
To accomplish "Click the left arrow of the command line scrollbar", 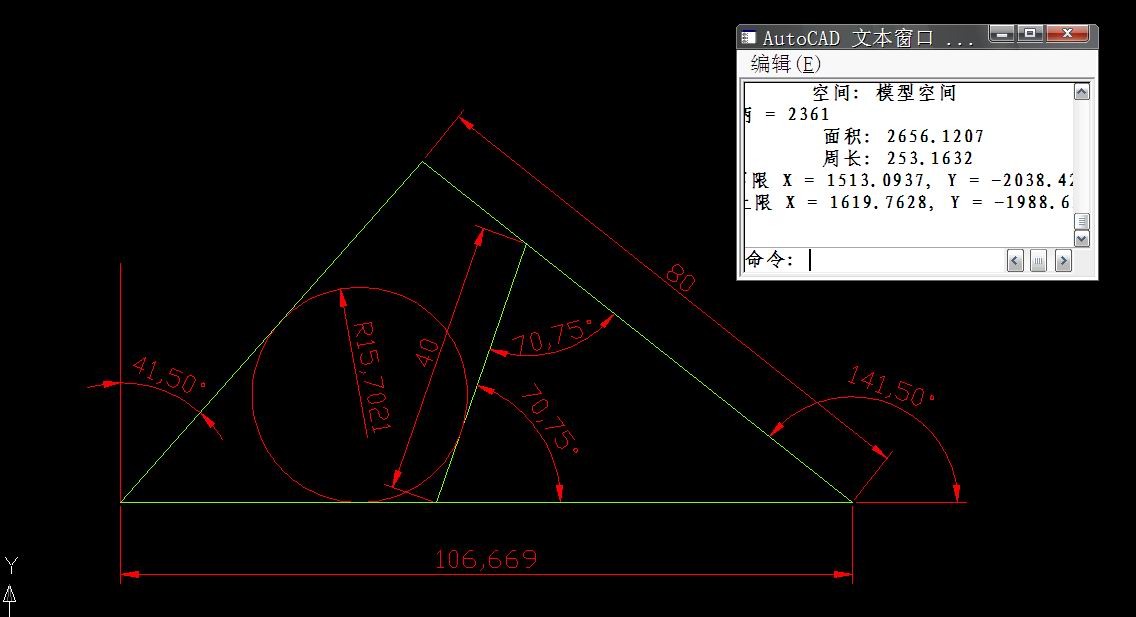I will [1015, 261].
